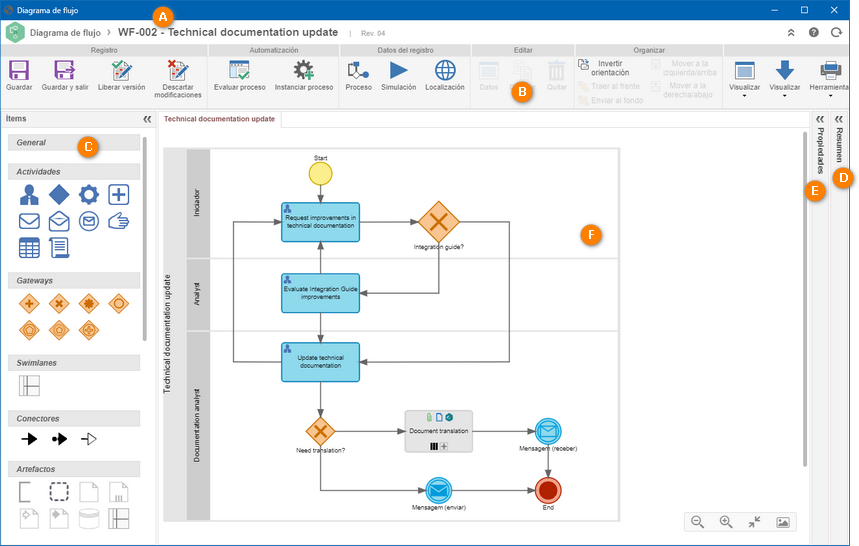This screenshot has width=859, height=546.
Task: Click Descartar modificaciones in the ribbon
Action: click(x=178, y=79)
